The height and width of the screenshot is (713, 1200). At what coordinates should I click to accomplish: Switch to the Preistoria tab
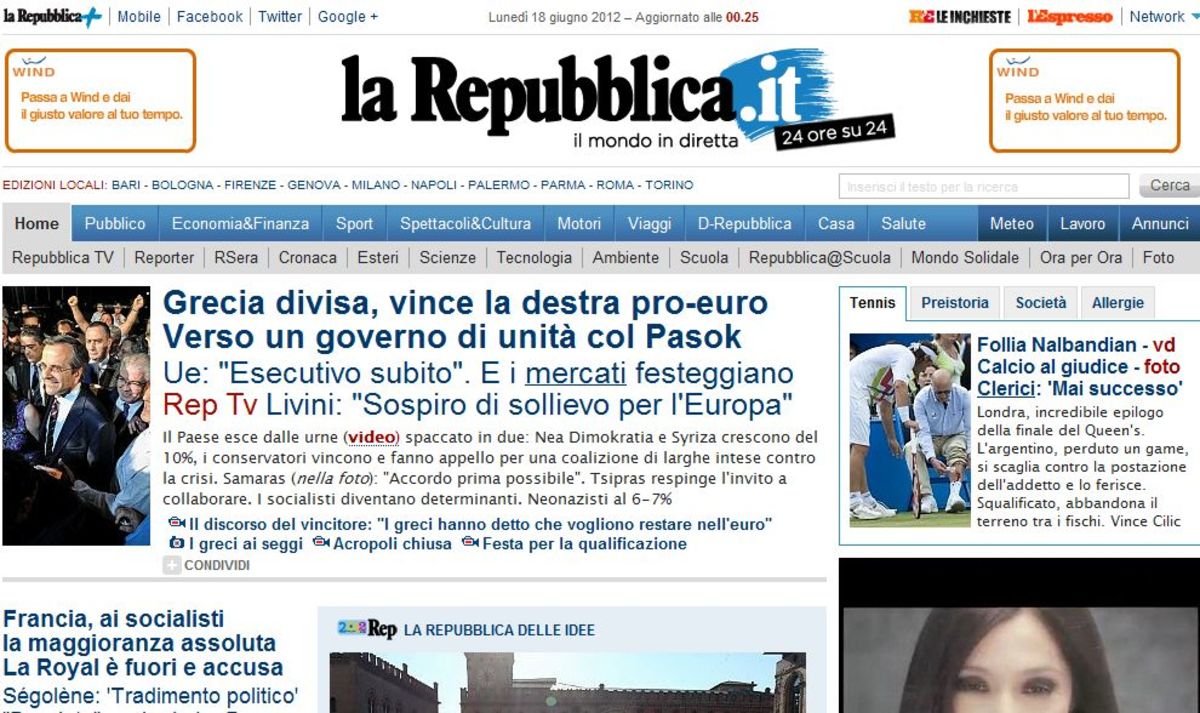pos(955,303)
